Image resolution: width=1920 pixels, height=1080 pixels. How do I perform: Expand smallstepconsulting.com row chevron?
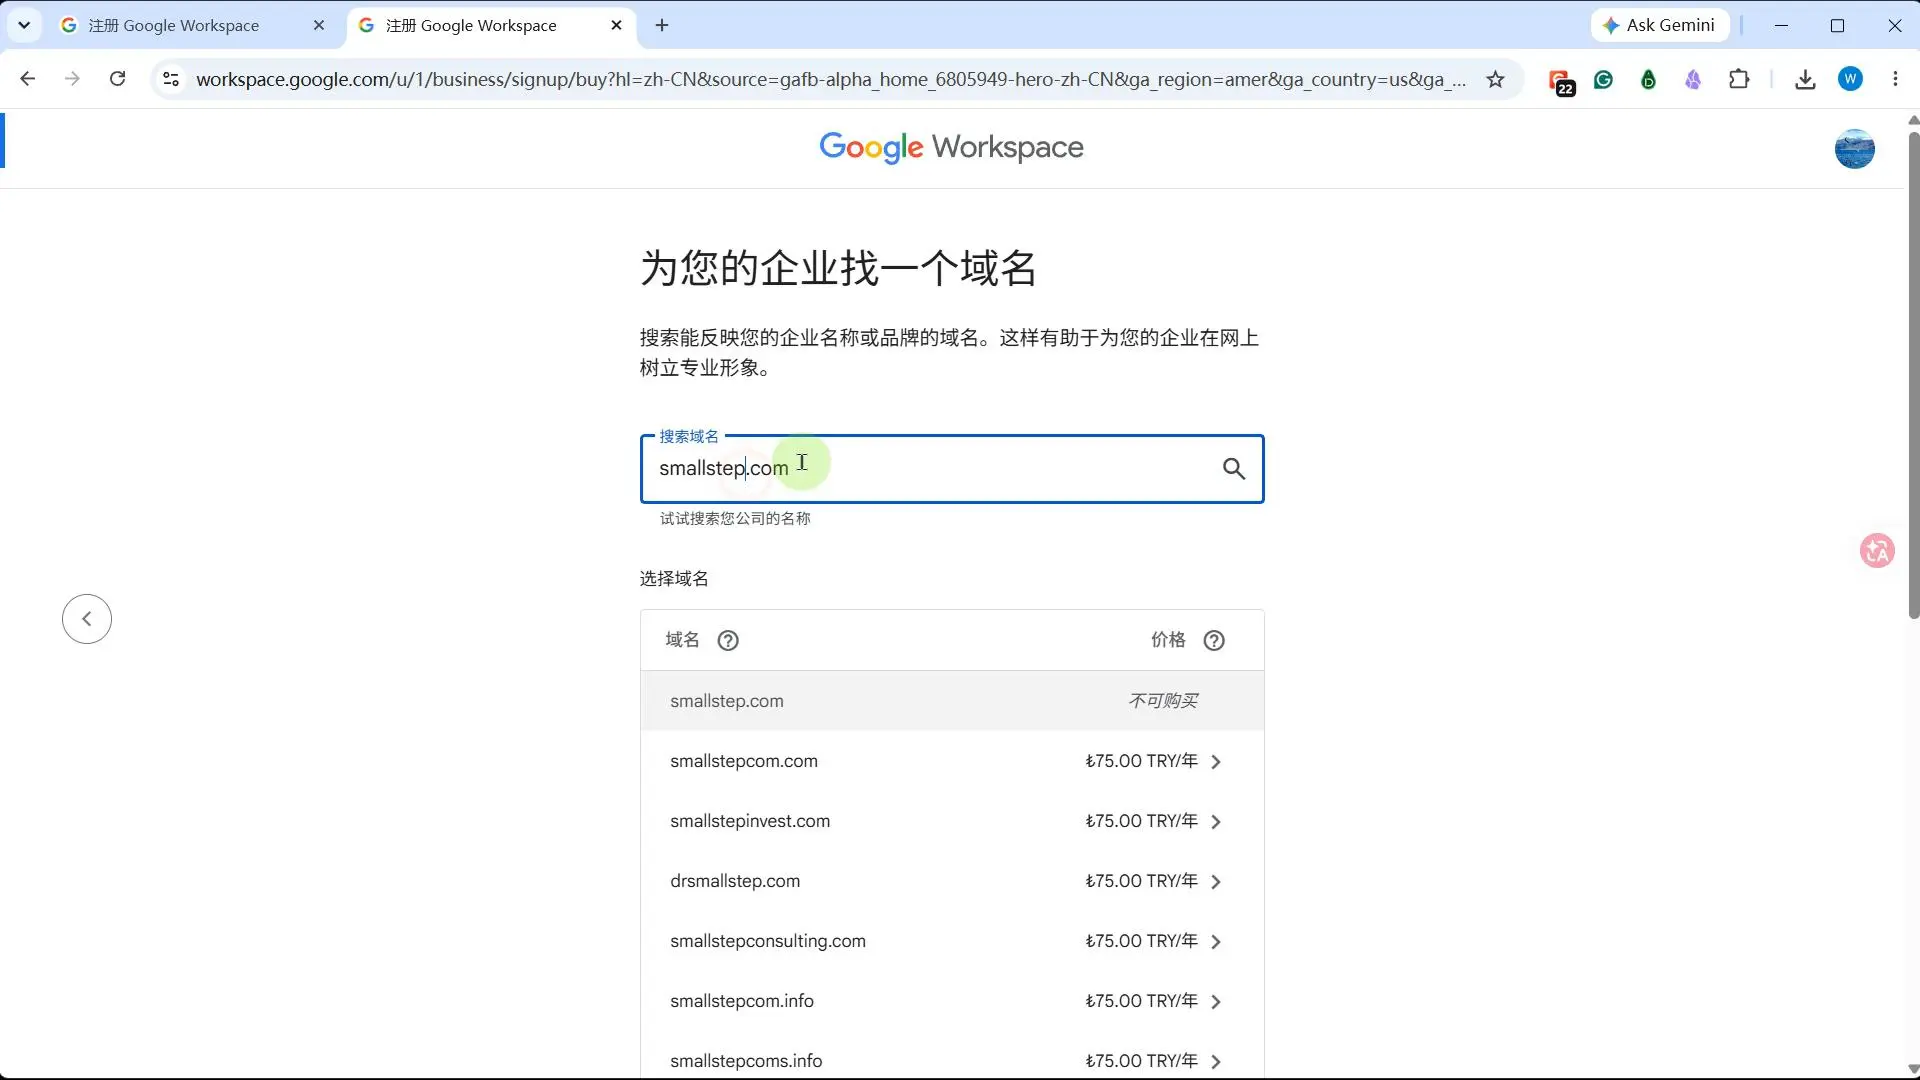tap(1216, 942)
